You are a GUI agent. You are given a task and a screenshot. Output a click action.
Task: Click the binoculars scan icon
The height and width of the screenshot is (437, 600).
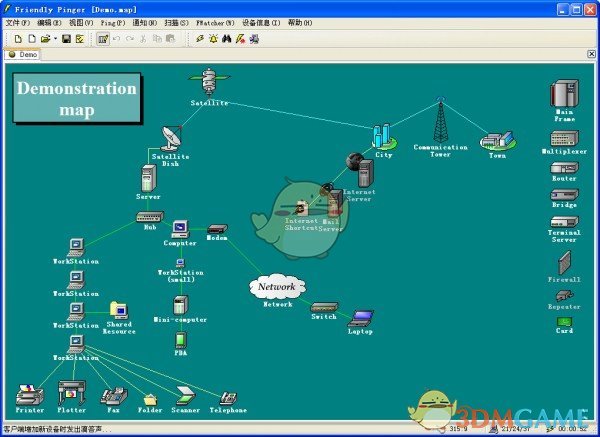[x=227, y=39]
